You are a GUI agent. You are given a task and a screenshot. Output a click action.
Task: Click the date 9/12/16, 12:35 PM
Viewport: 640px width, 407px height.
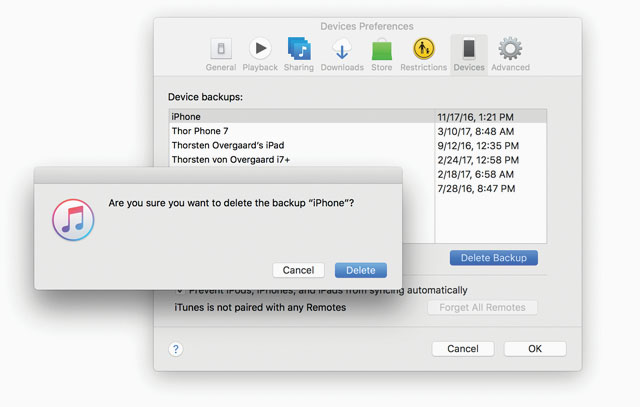[478, 146]
